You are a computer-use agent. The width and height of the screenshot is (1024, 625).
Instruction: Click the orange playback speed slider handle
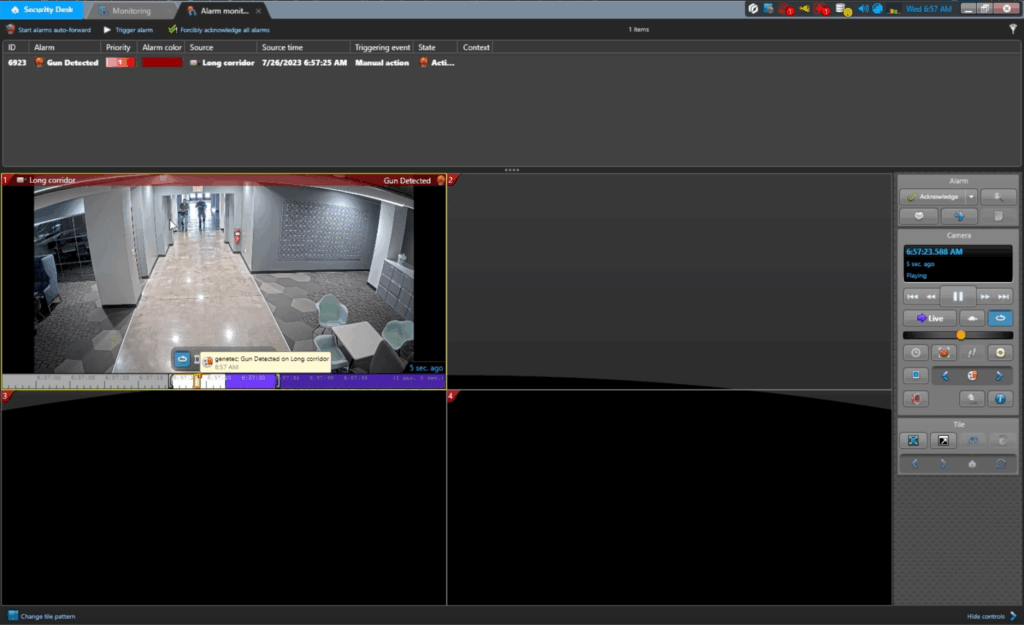point(960,336)
